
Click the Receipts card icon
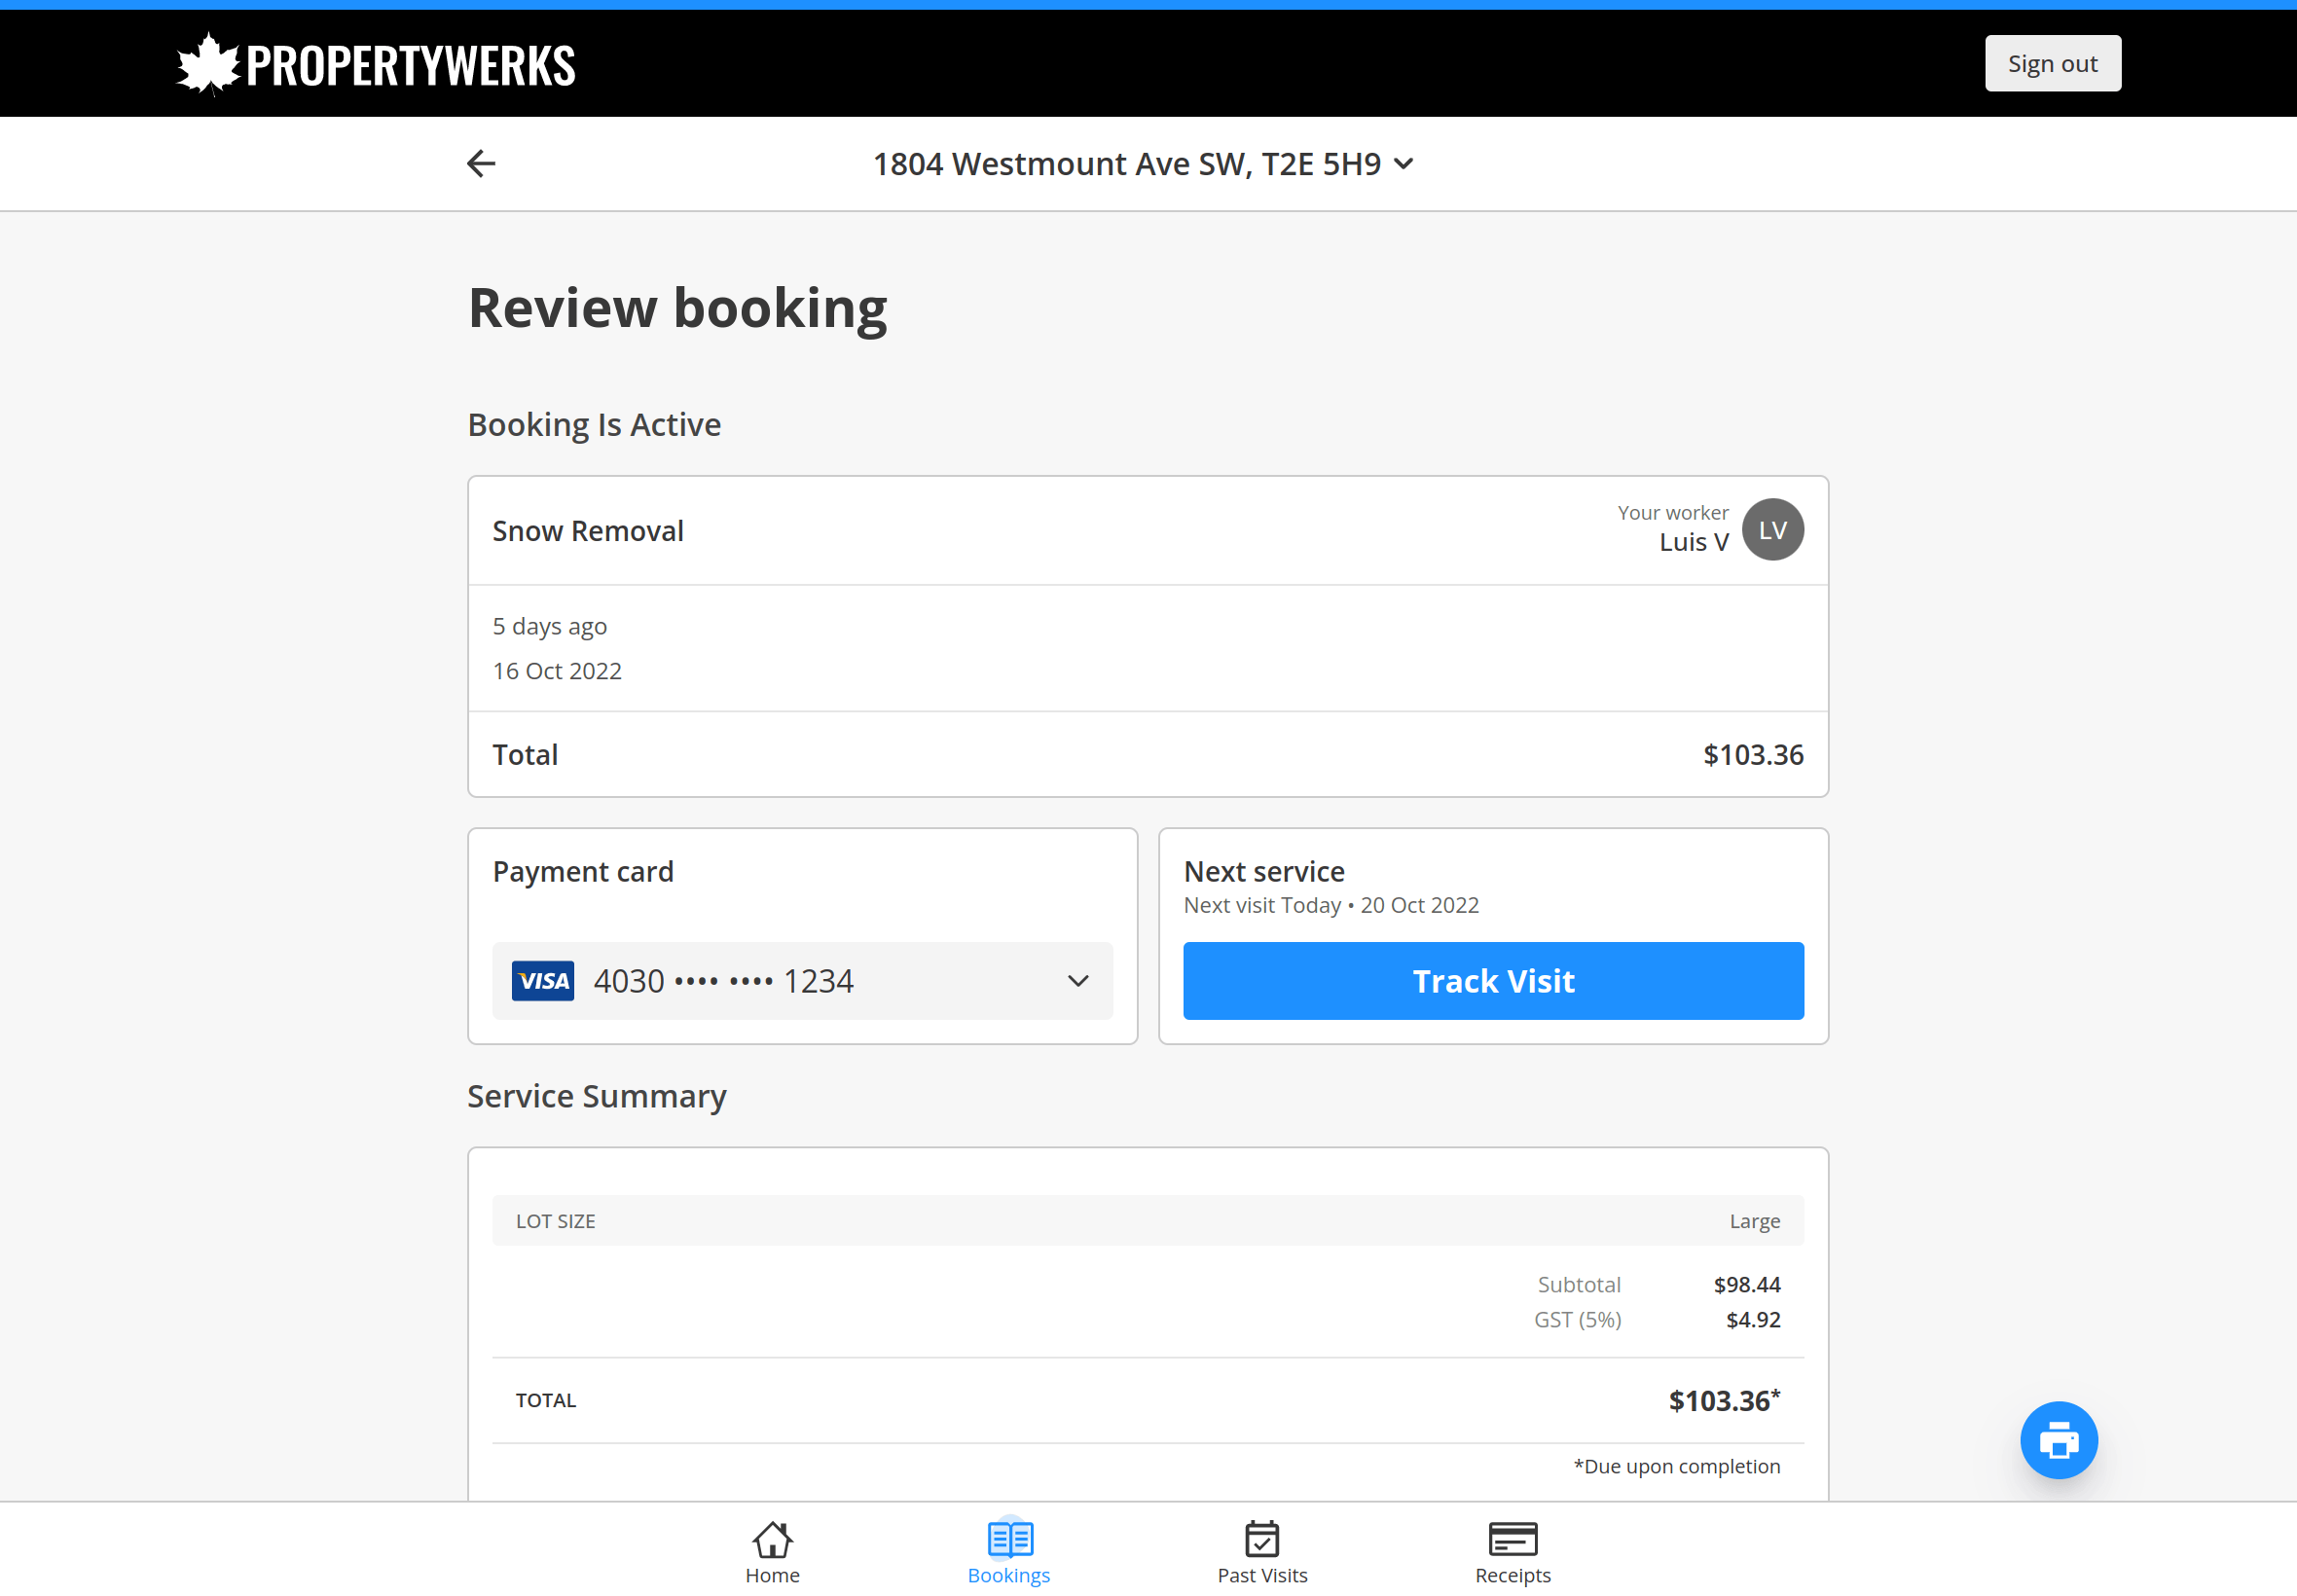1512,1539
